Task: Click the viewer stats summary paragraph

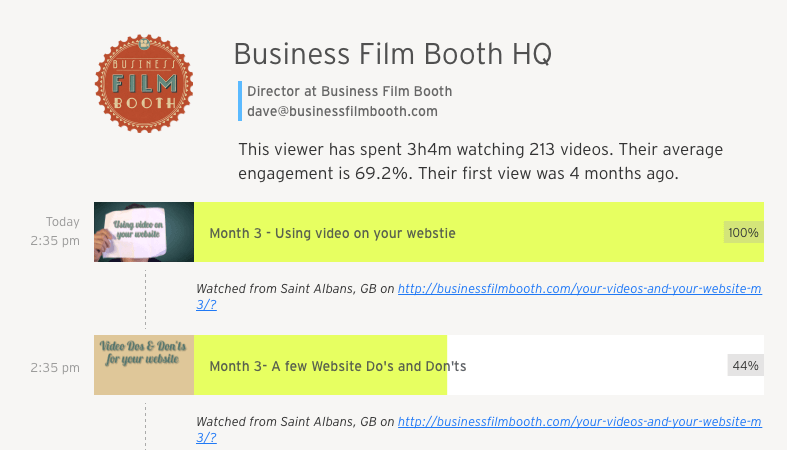Action: [480, 161]
